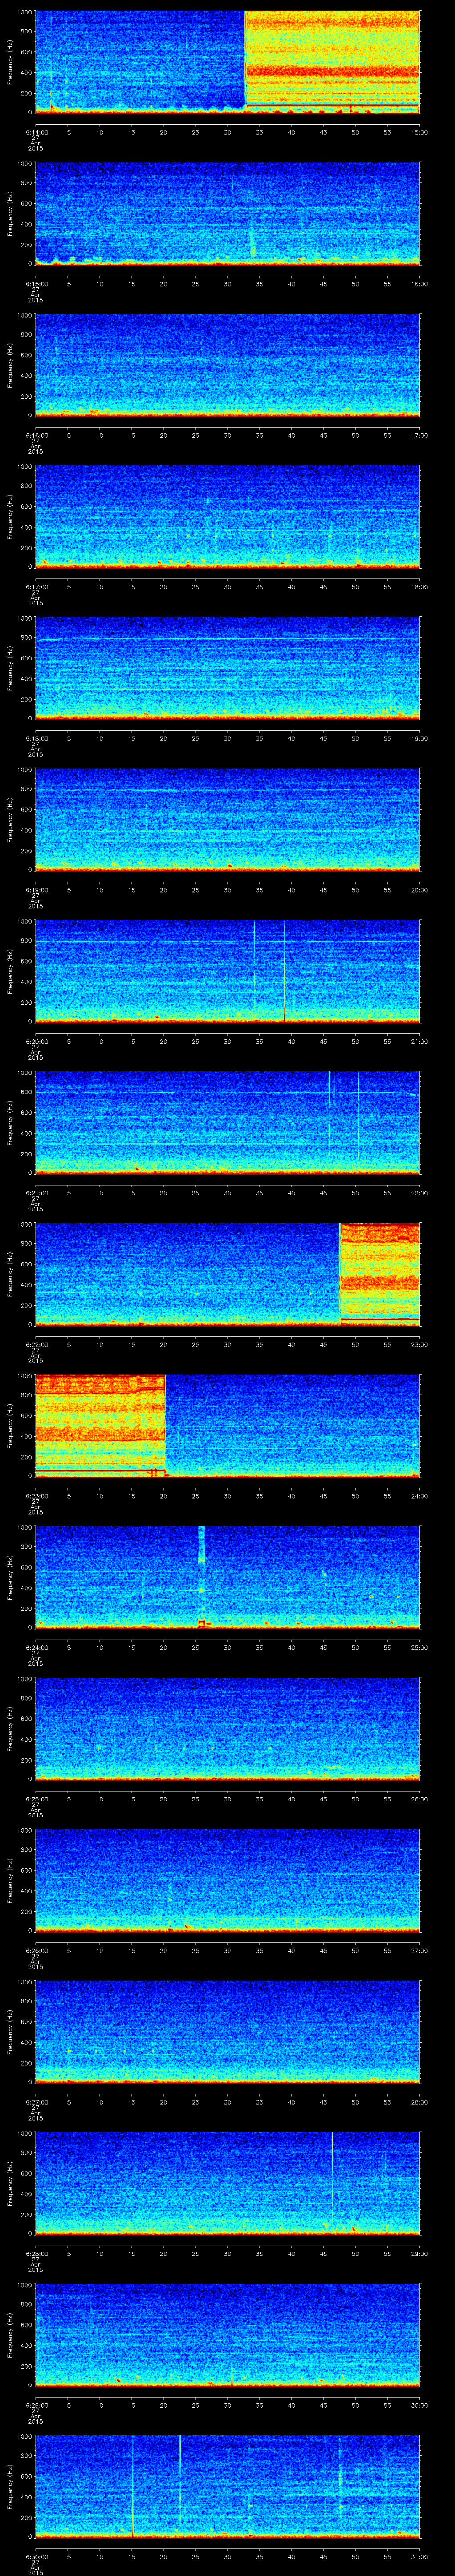The image size is (455, 2576).
Task: Select the spectrogram panel starting at 6:17:00
Action: [x=228, y=517]
